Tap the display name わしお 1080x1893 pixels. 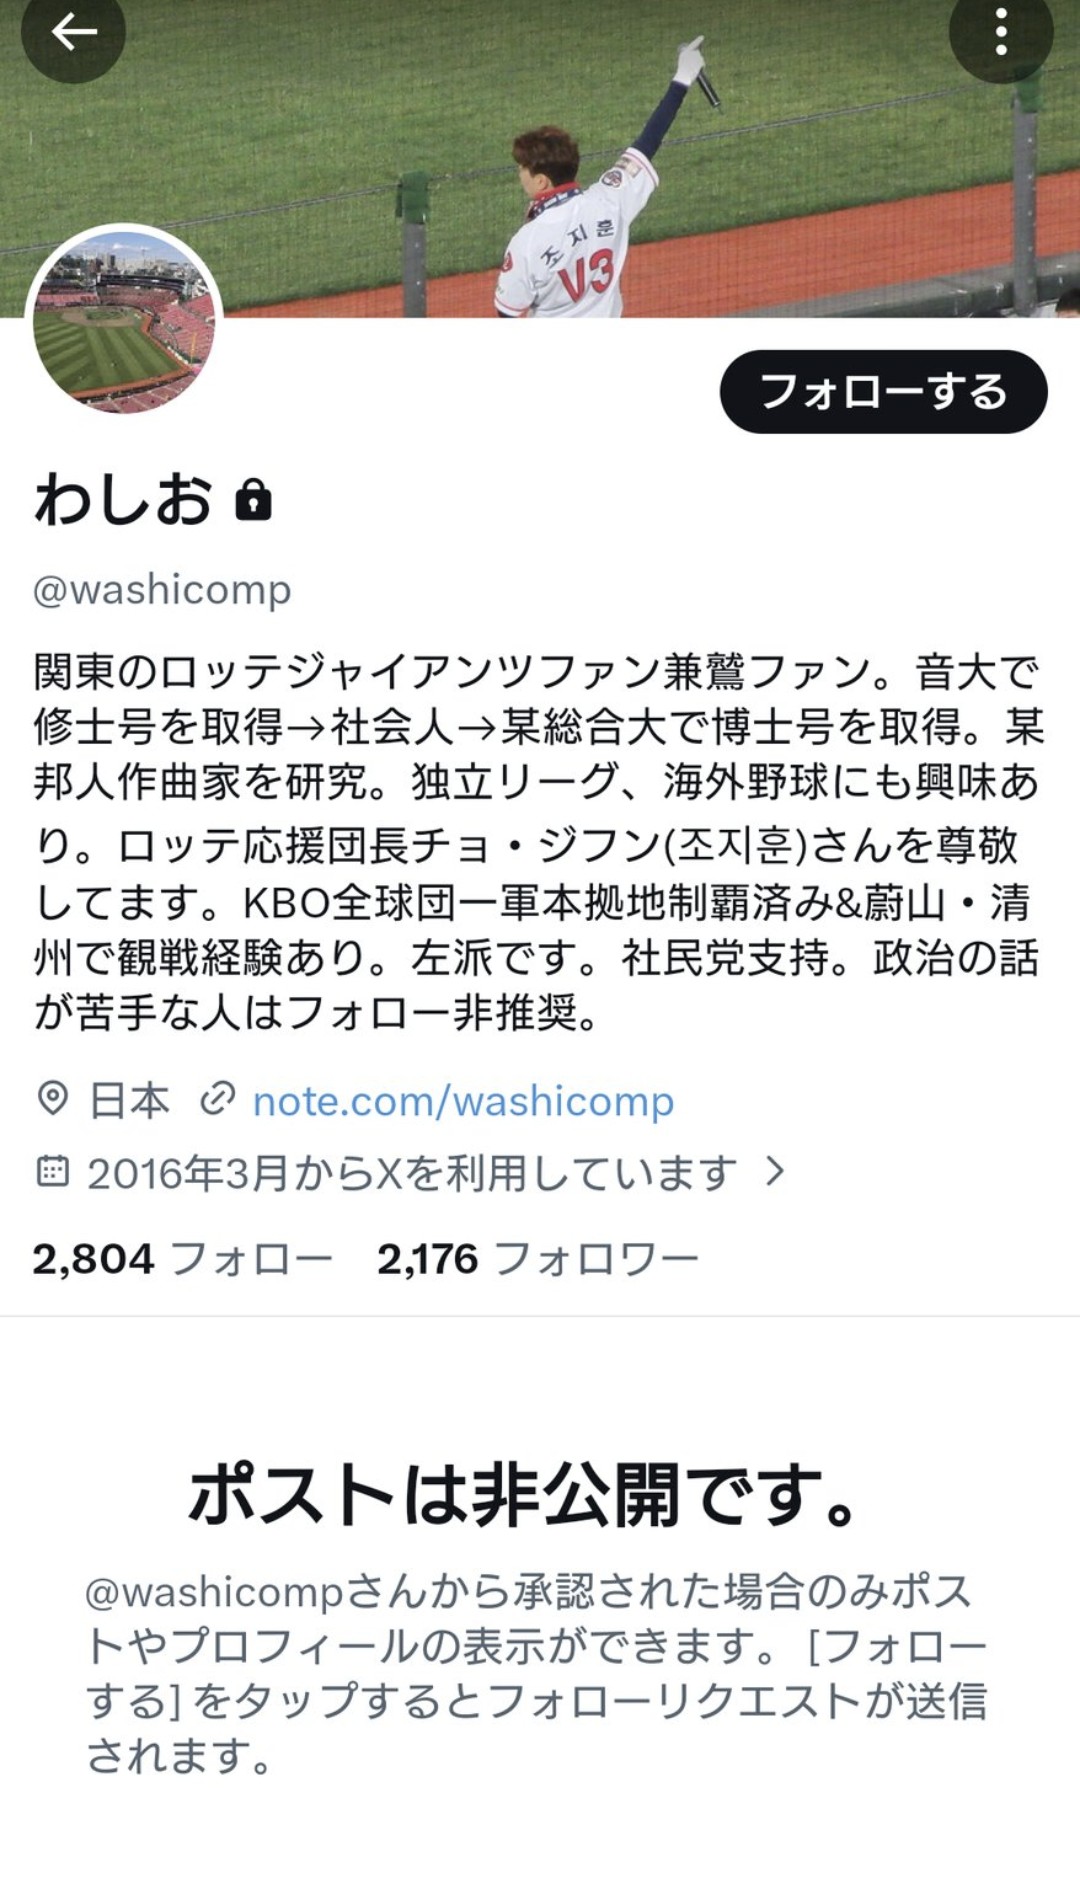[123, 498]
